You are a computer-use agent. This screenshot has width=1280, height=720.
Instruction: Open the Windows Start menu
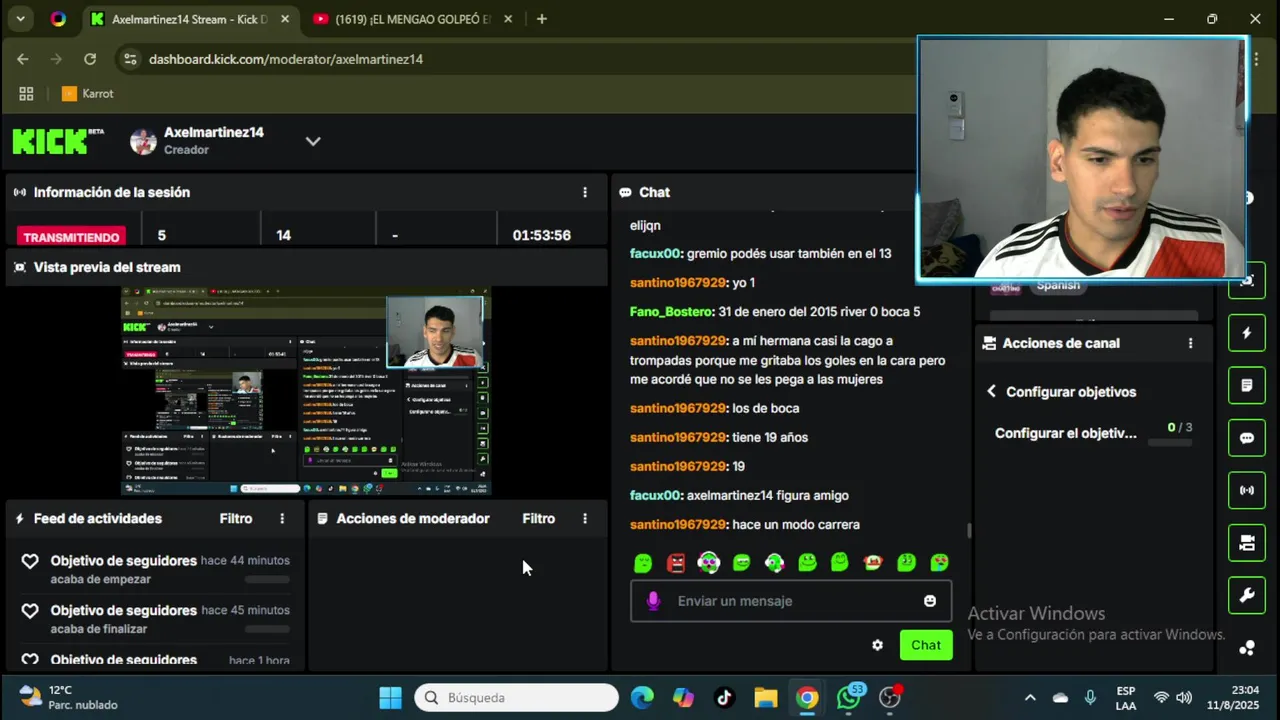(x=390, y=697)
